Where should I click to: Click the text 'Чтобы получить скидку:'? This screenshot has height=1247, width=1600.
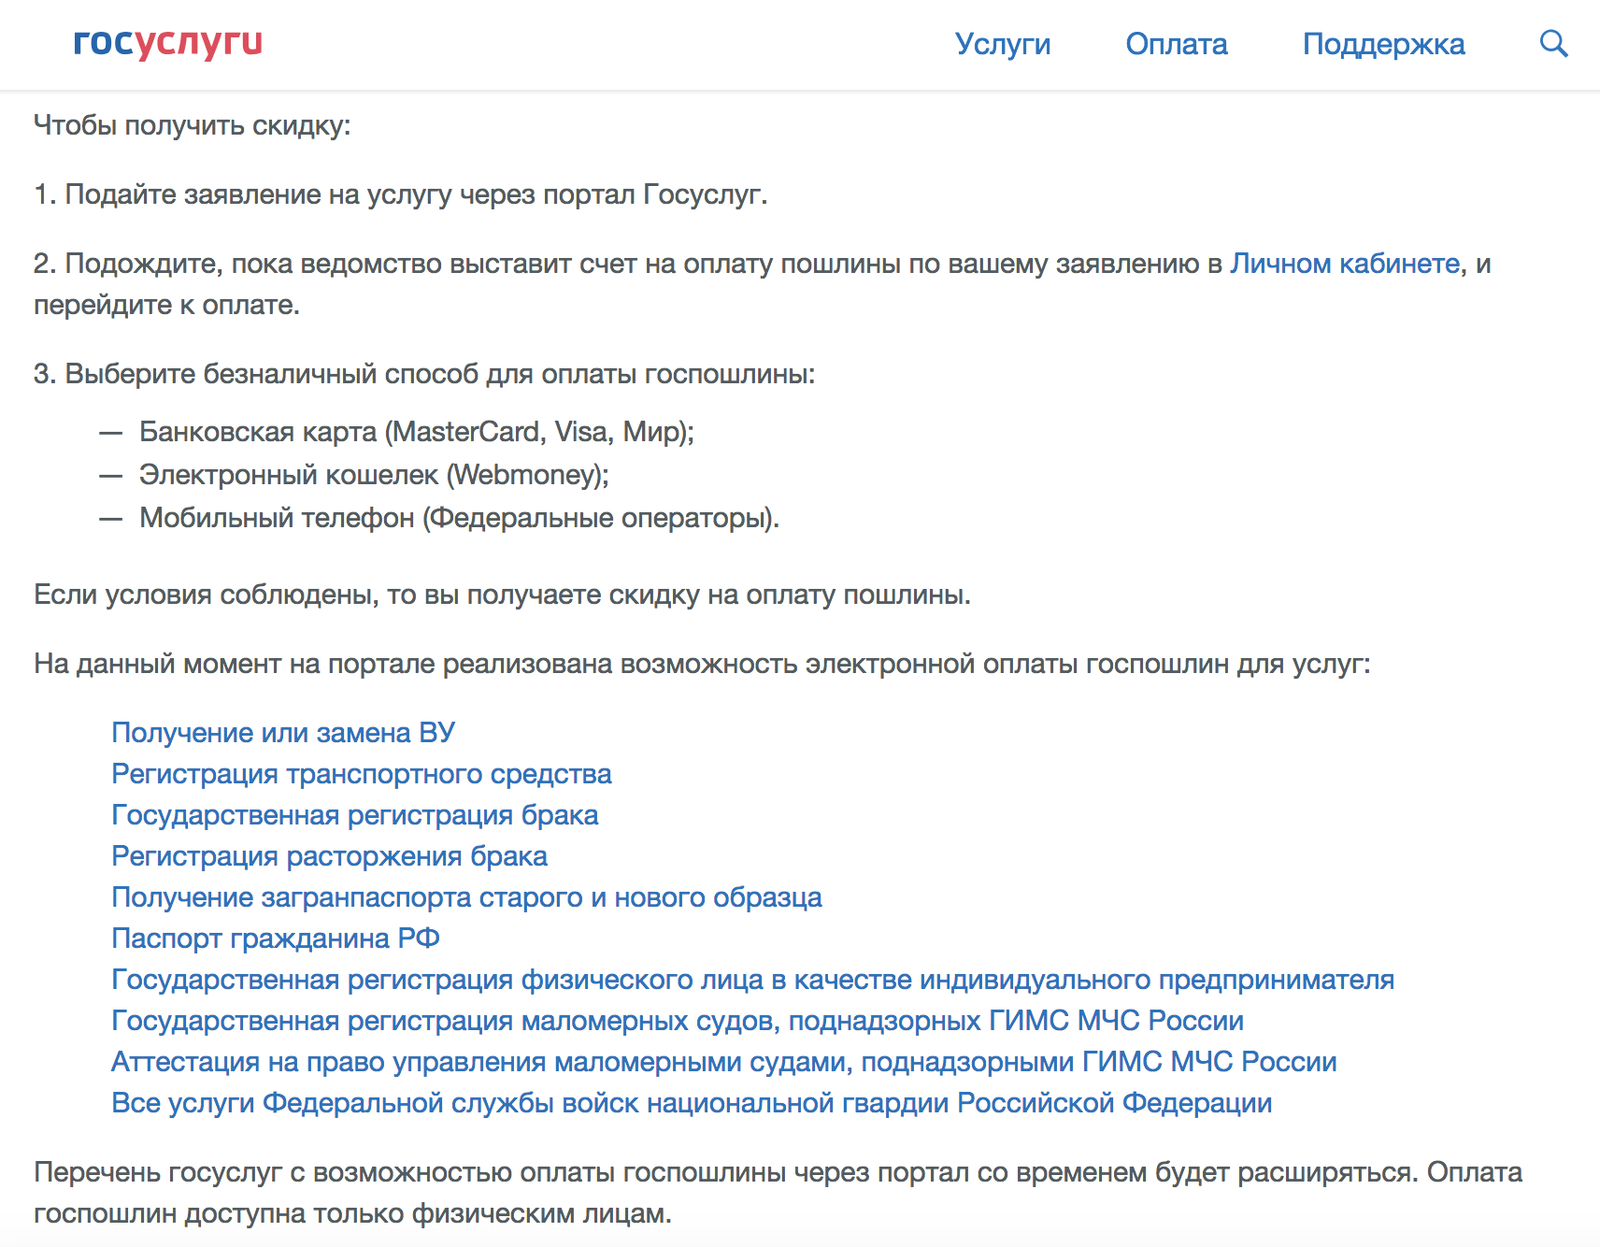(192, 125)
